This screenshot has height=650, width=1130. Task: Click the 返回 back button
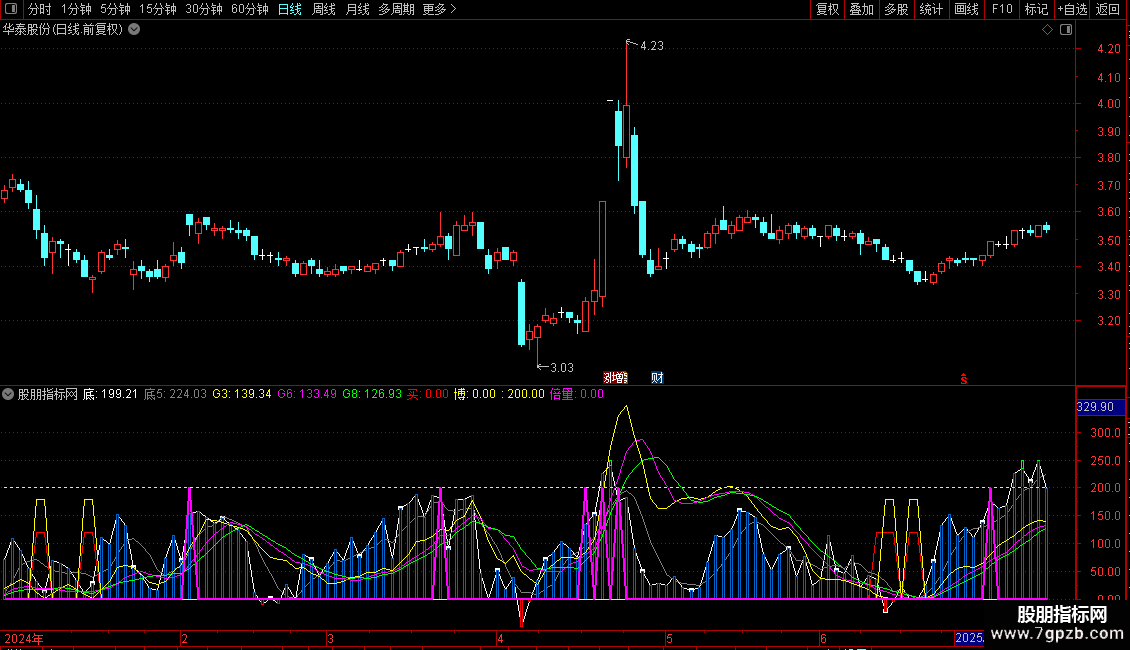[1108, 9]
